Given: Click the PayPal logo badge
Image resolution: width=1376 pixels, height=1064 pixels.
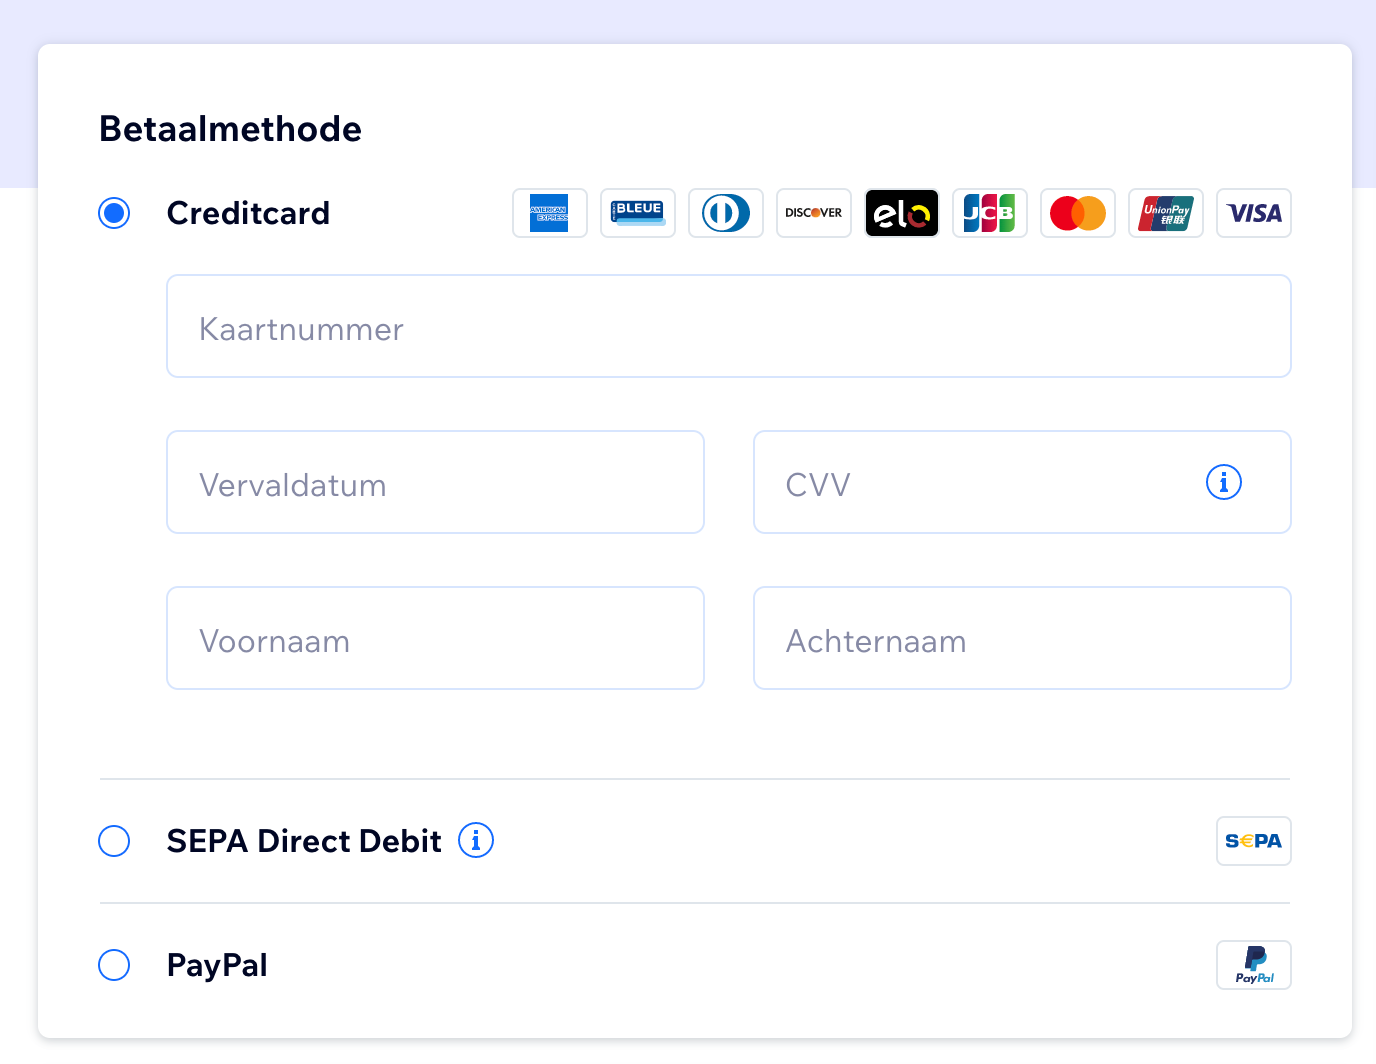Looking at the screenshot, I should tap(1253, 965).
